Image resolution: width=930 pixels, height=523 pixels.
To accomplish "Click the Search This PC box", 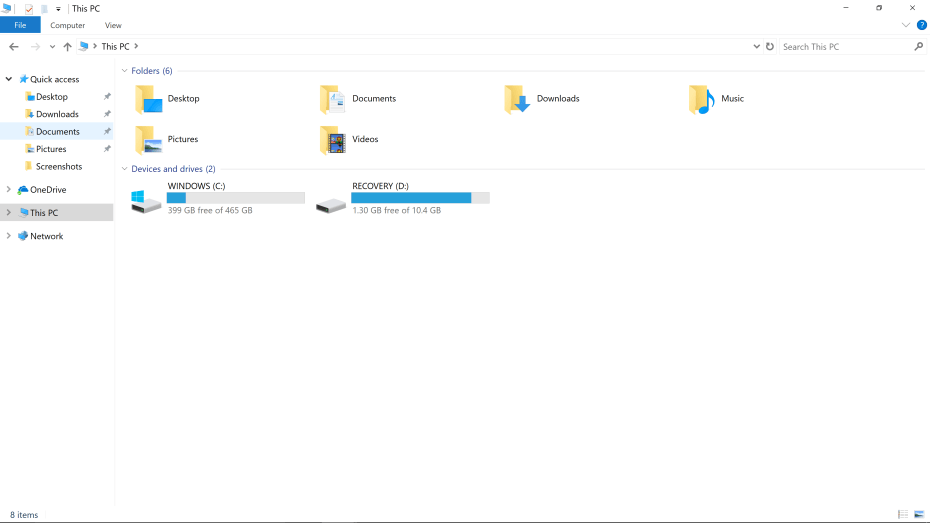I will 845,47.
